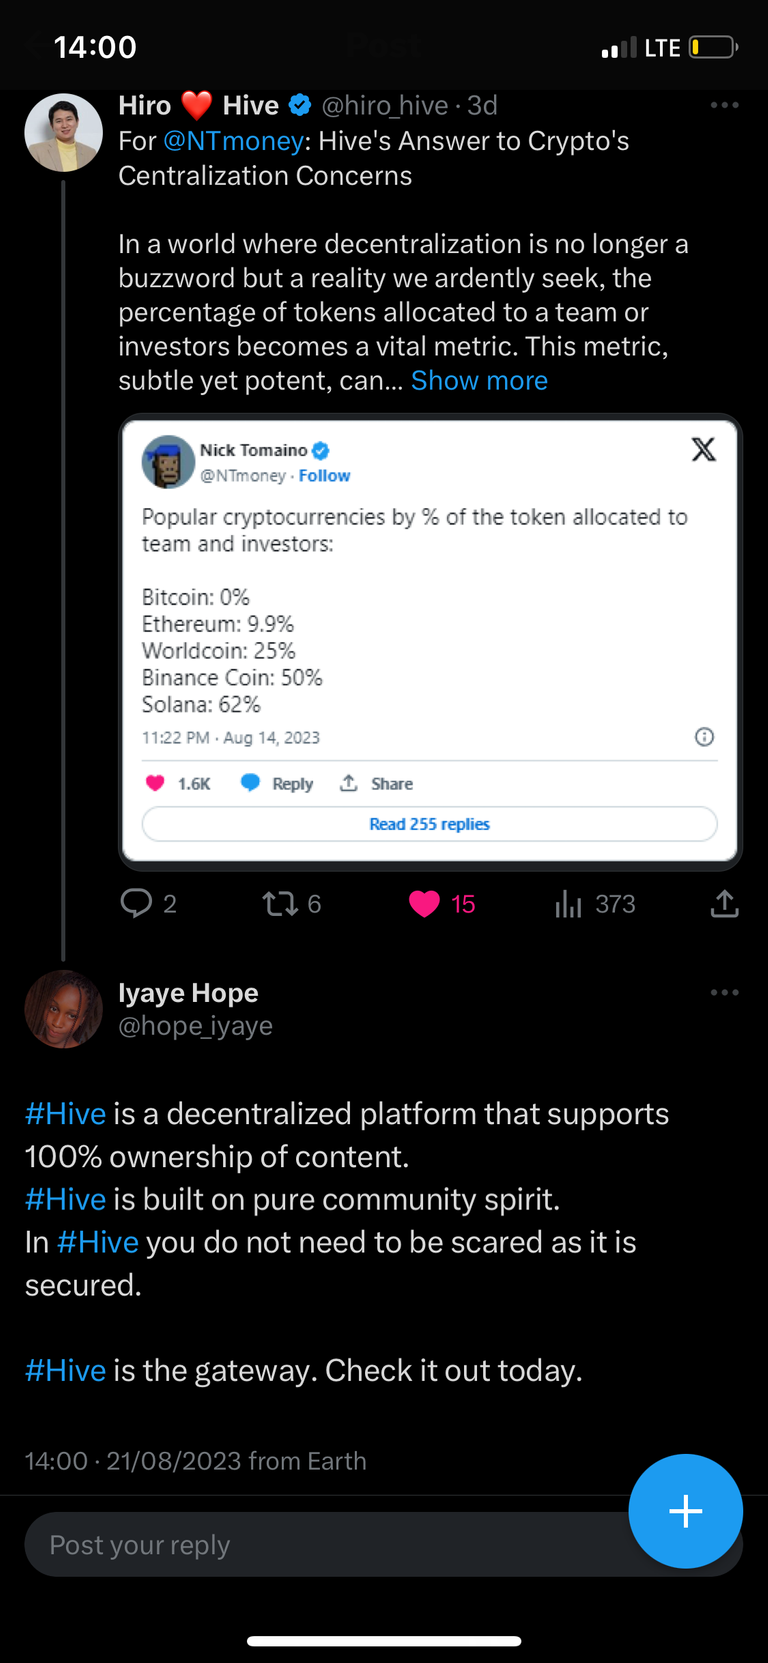Open three-dot menu on Hiro's post
768x1663 pixels.
click(724, 105)
